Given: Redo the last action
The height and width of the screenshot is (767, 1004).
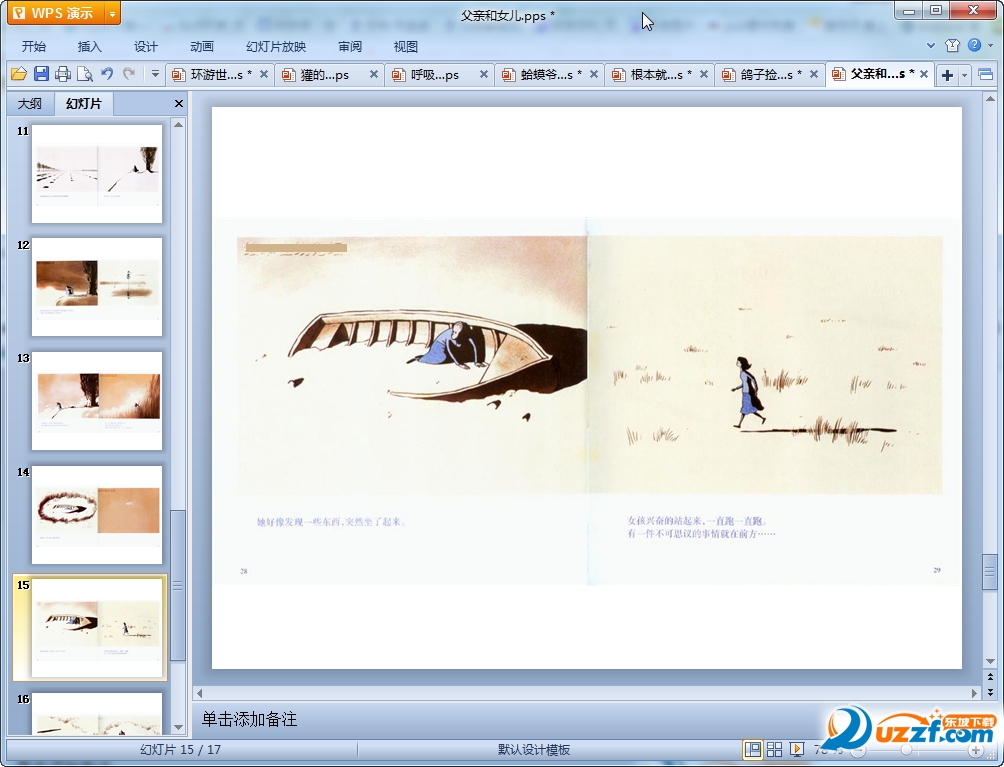Looking at the screenshot, I should (129, 74).
